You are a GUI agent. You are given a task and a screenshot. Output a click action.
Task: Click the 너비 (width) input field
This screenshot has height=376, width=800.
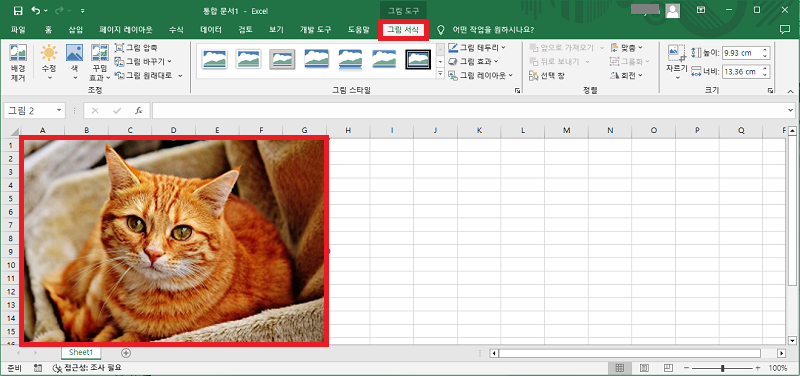click(x=741, y=72)
